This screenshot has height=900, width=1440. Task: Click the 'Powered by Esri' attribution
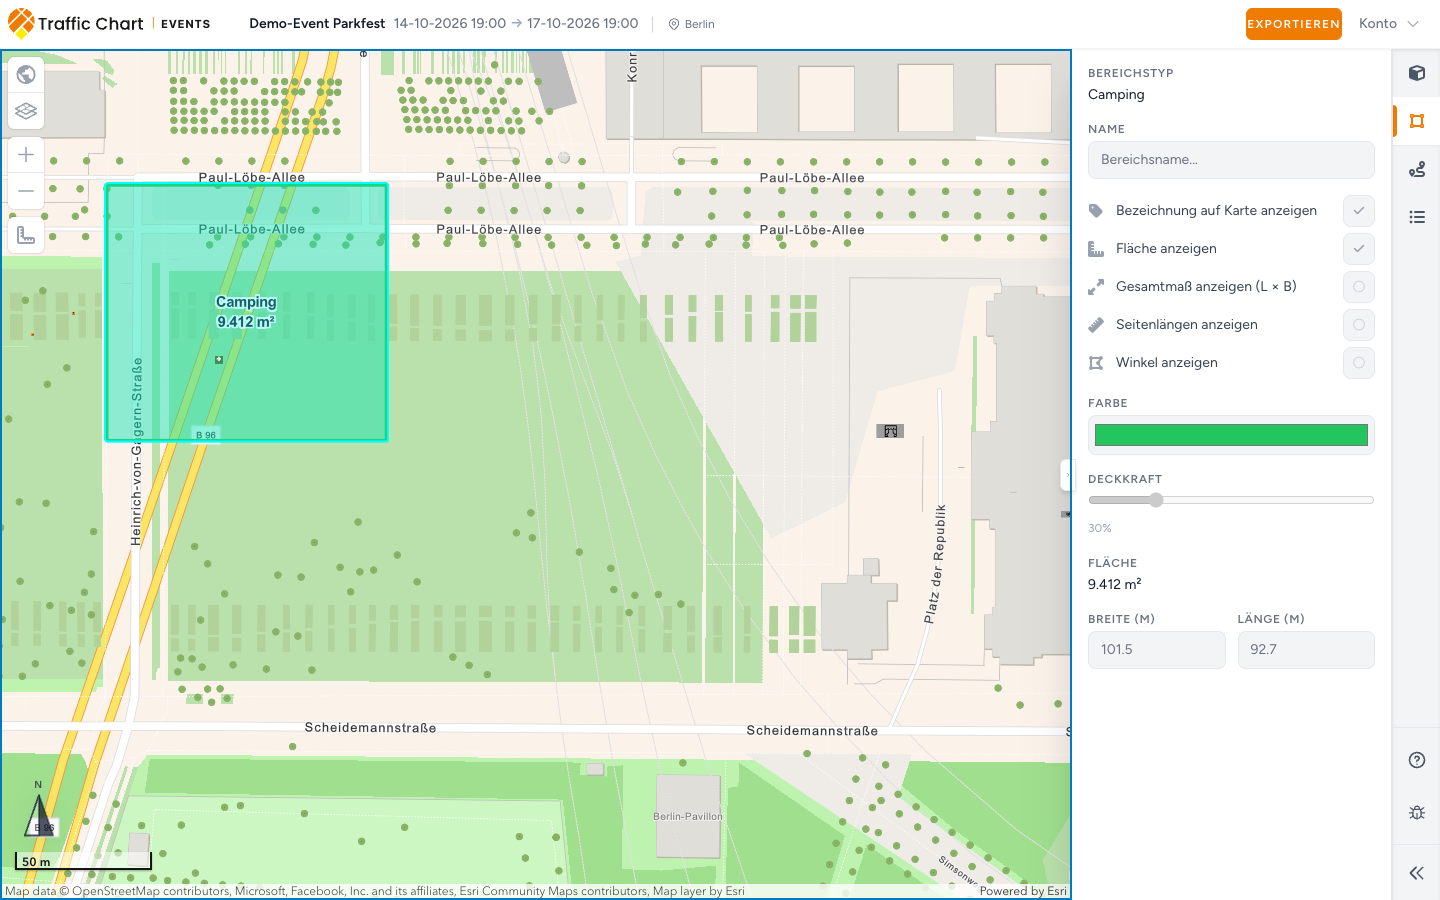1023,891
